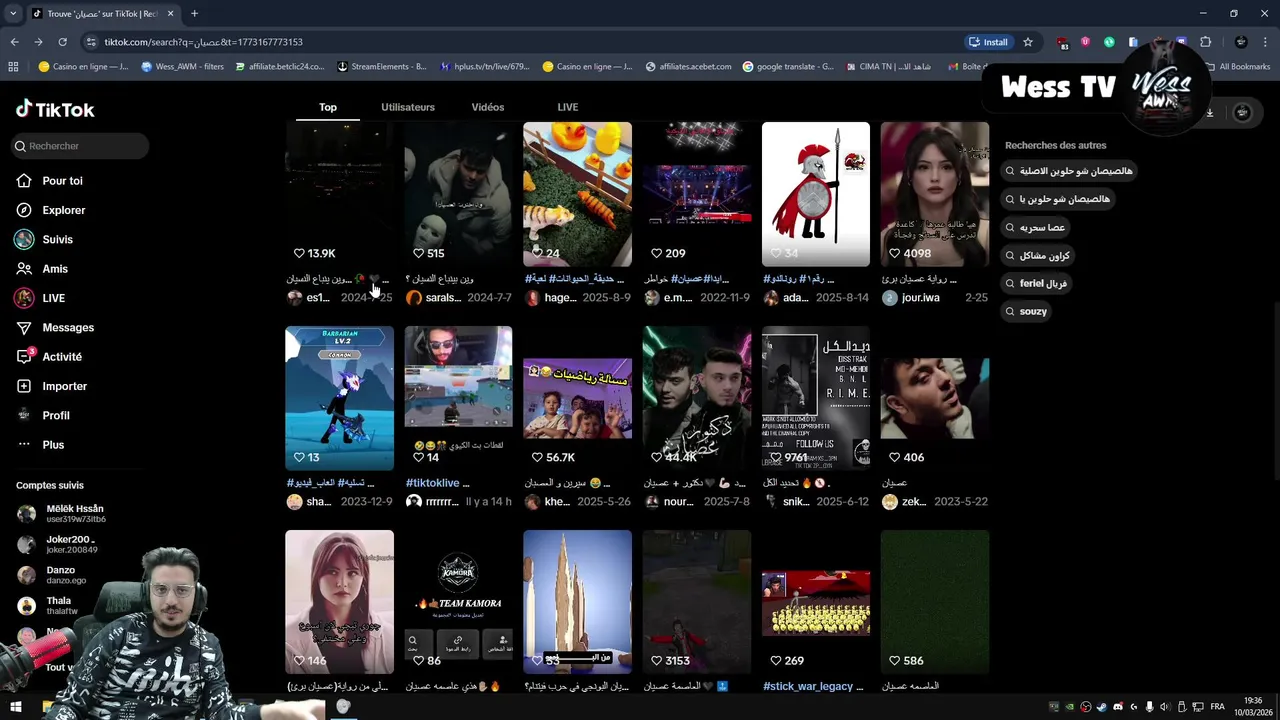Open Chrome extensions puzzle icon
The width and height of the screenshot is (1280, 720).
click(x=1205, y=42)
